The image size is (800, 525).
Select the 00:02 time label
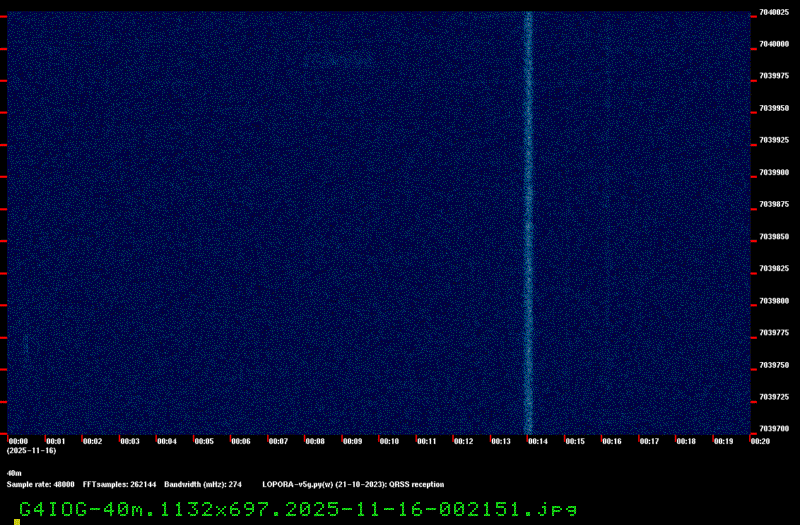click(92, 441)
